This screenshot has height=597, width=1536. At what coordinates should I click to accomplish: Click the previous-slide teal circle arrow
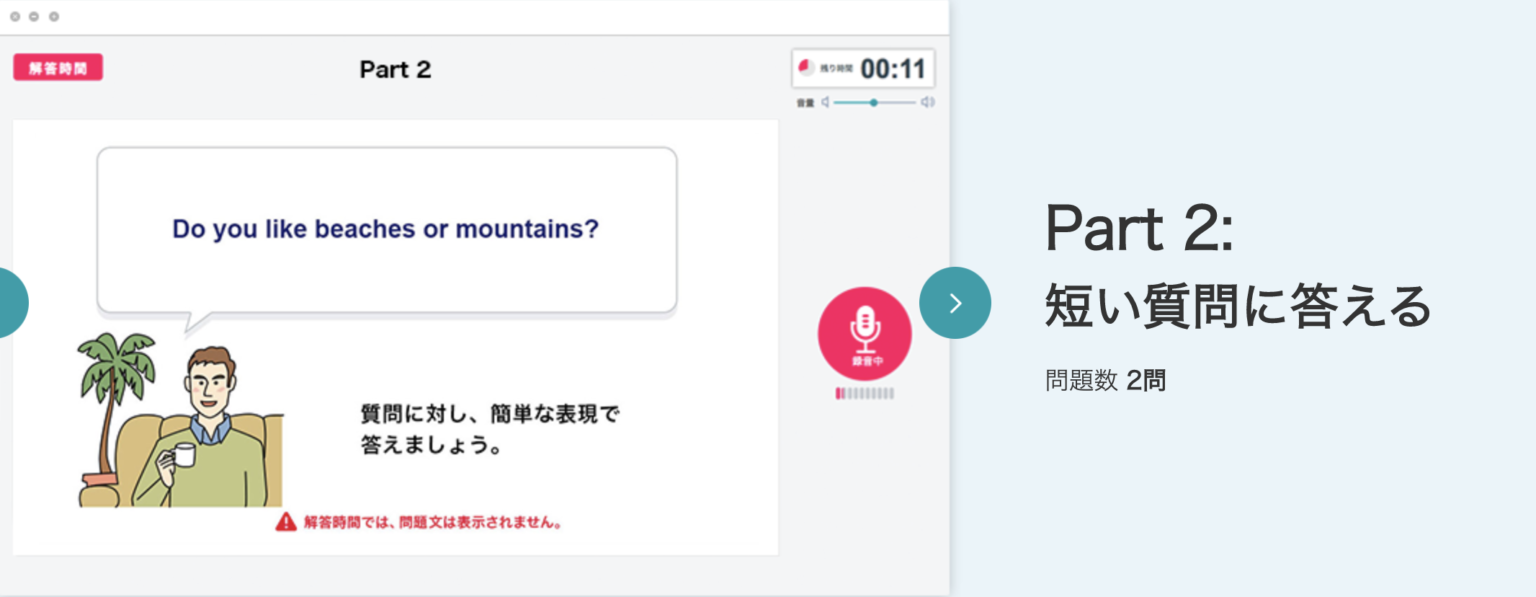pos(10,302)
